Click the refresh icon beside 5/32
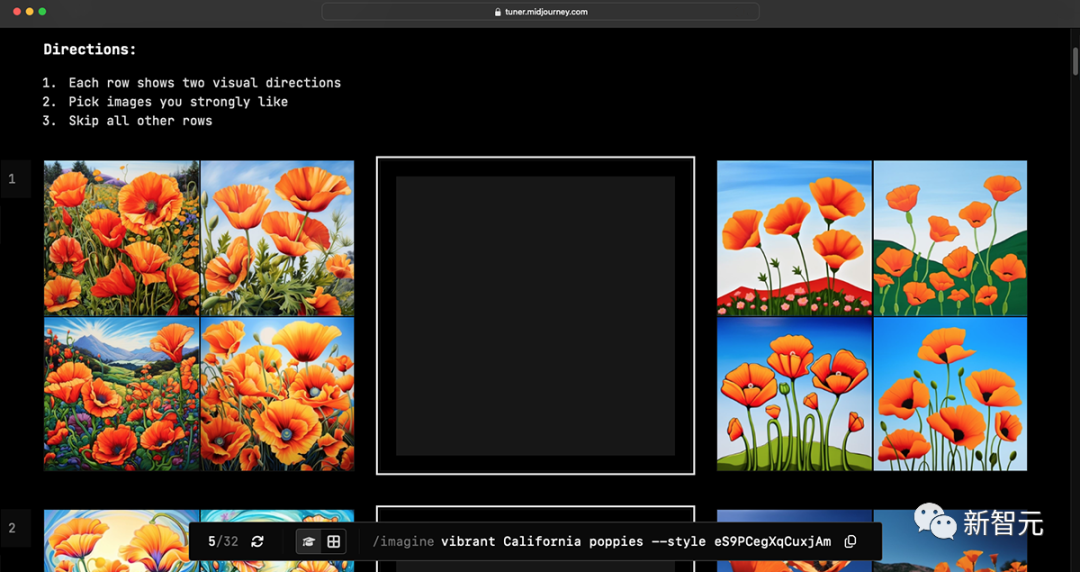1080x572 pixels. click(x=258, y=542)
